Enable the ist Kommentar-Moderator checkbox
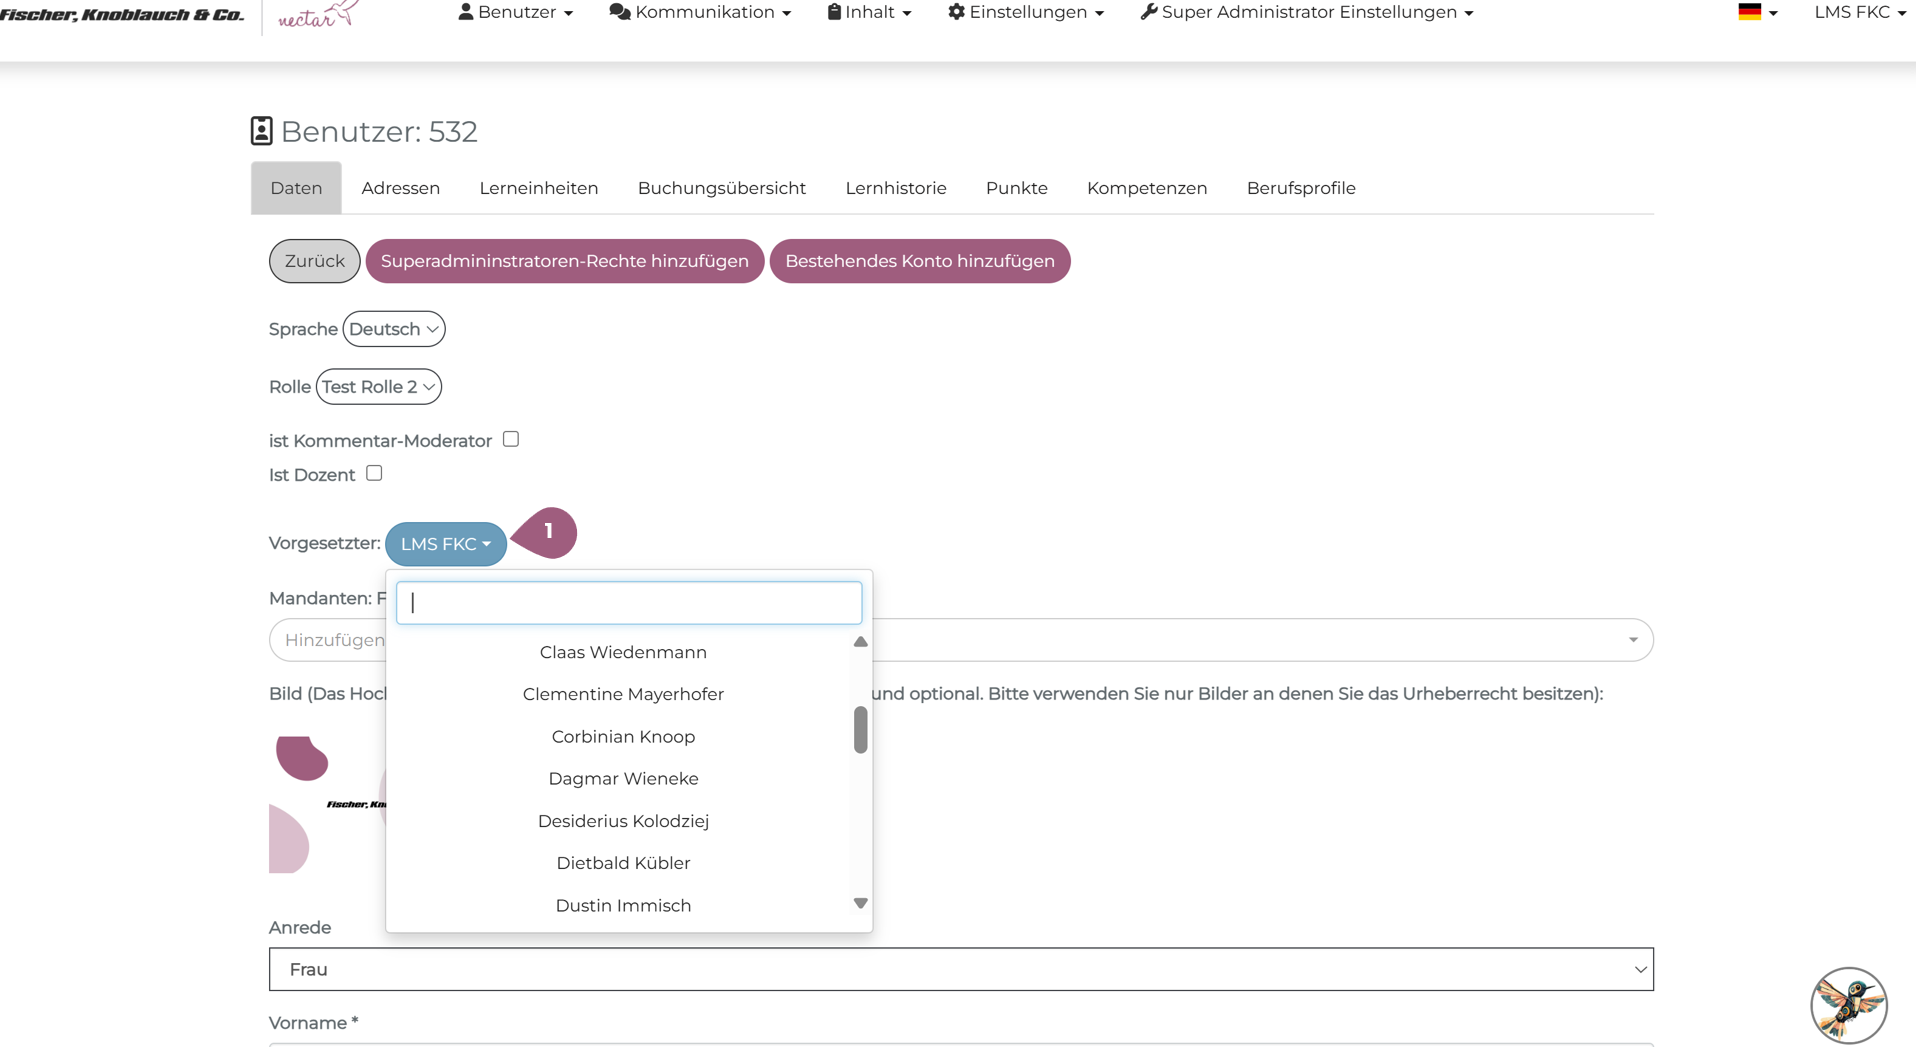 [x=511, y=439]
